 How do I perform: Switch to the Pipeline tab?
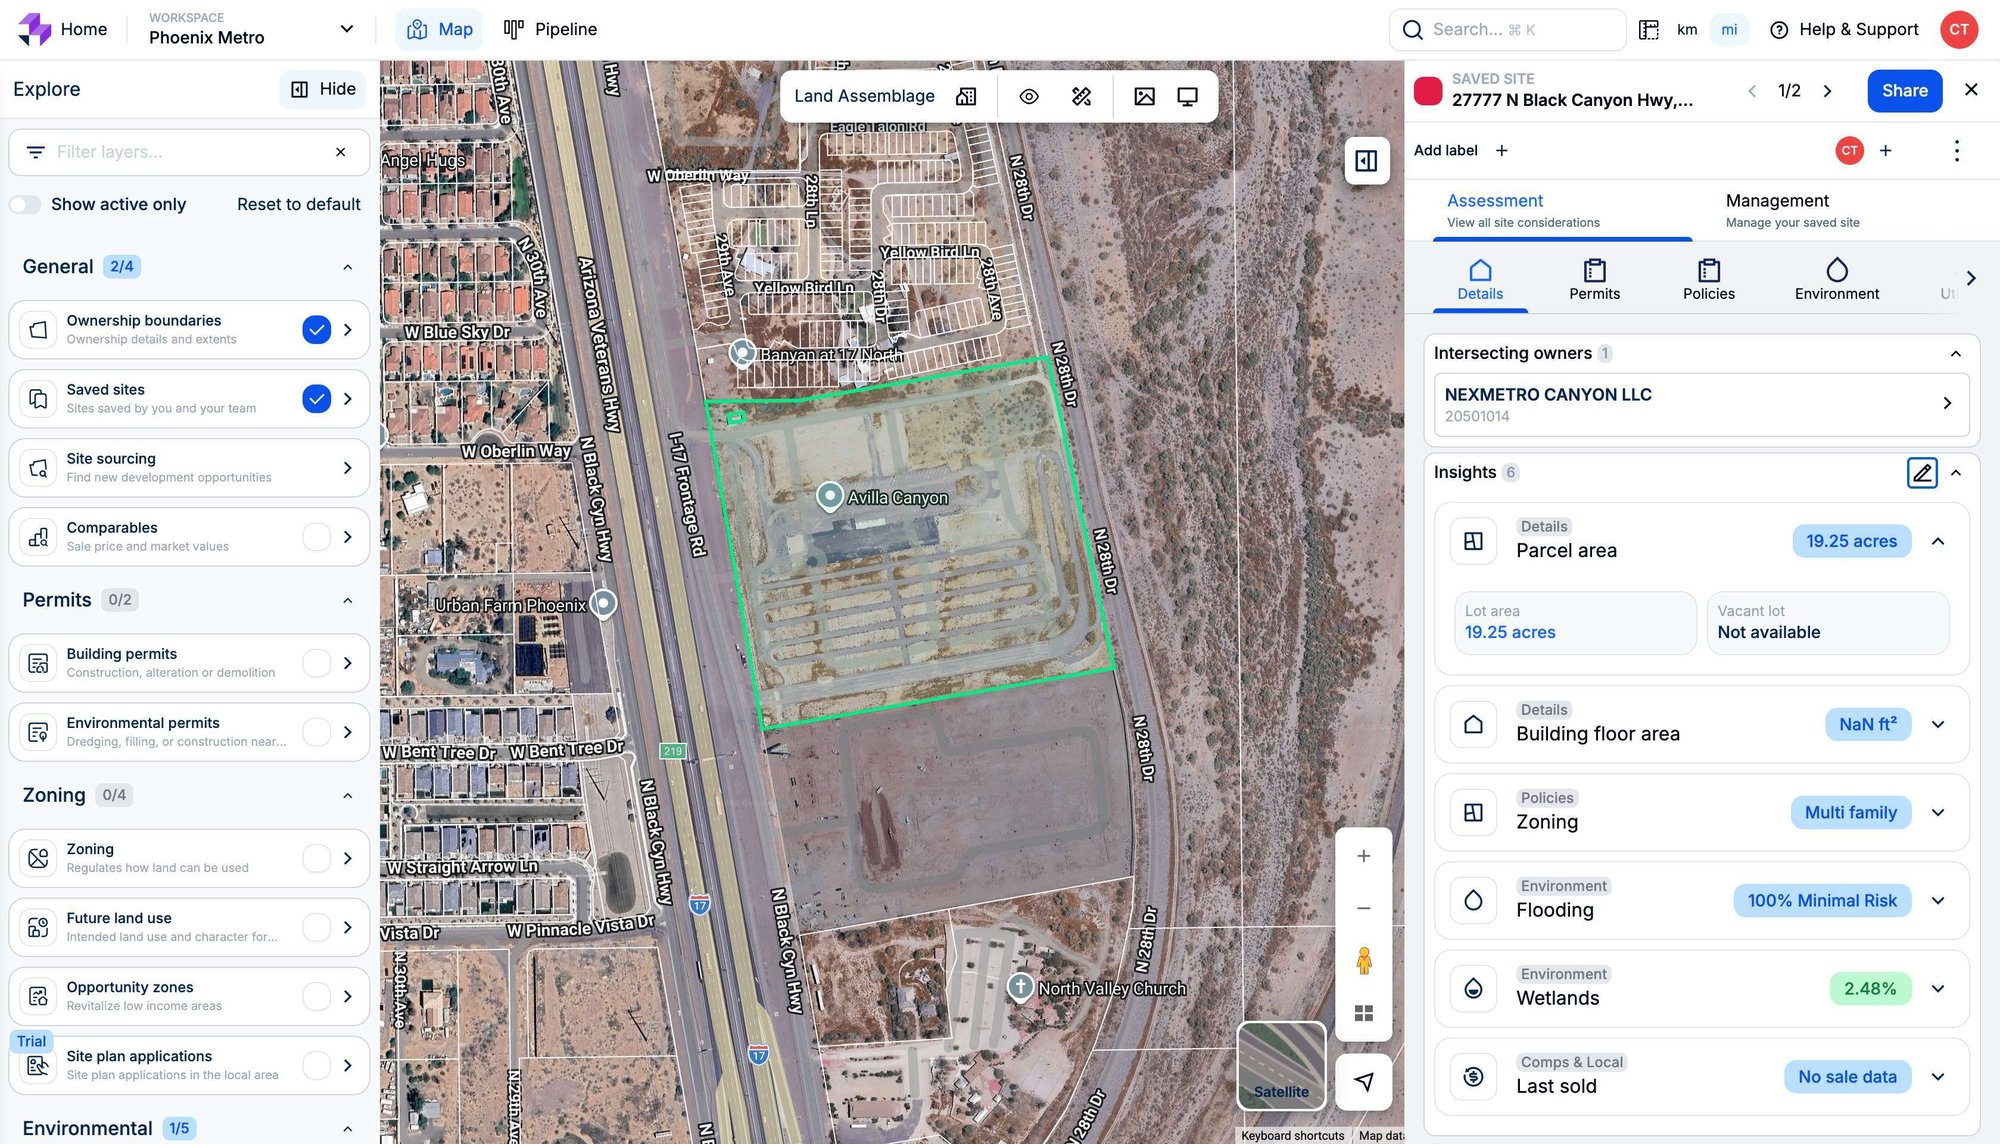pyautogui.click(x=550, y=29)
